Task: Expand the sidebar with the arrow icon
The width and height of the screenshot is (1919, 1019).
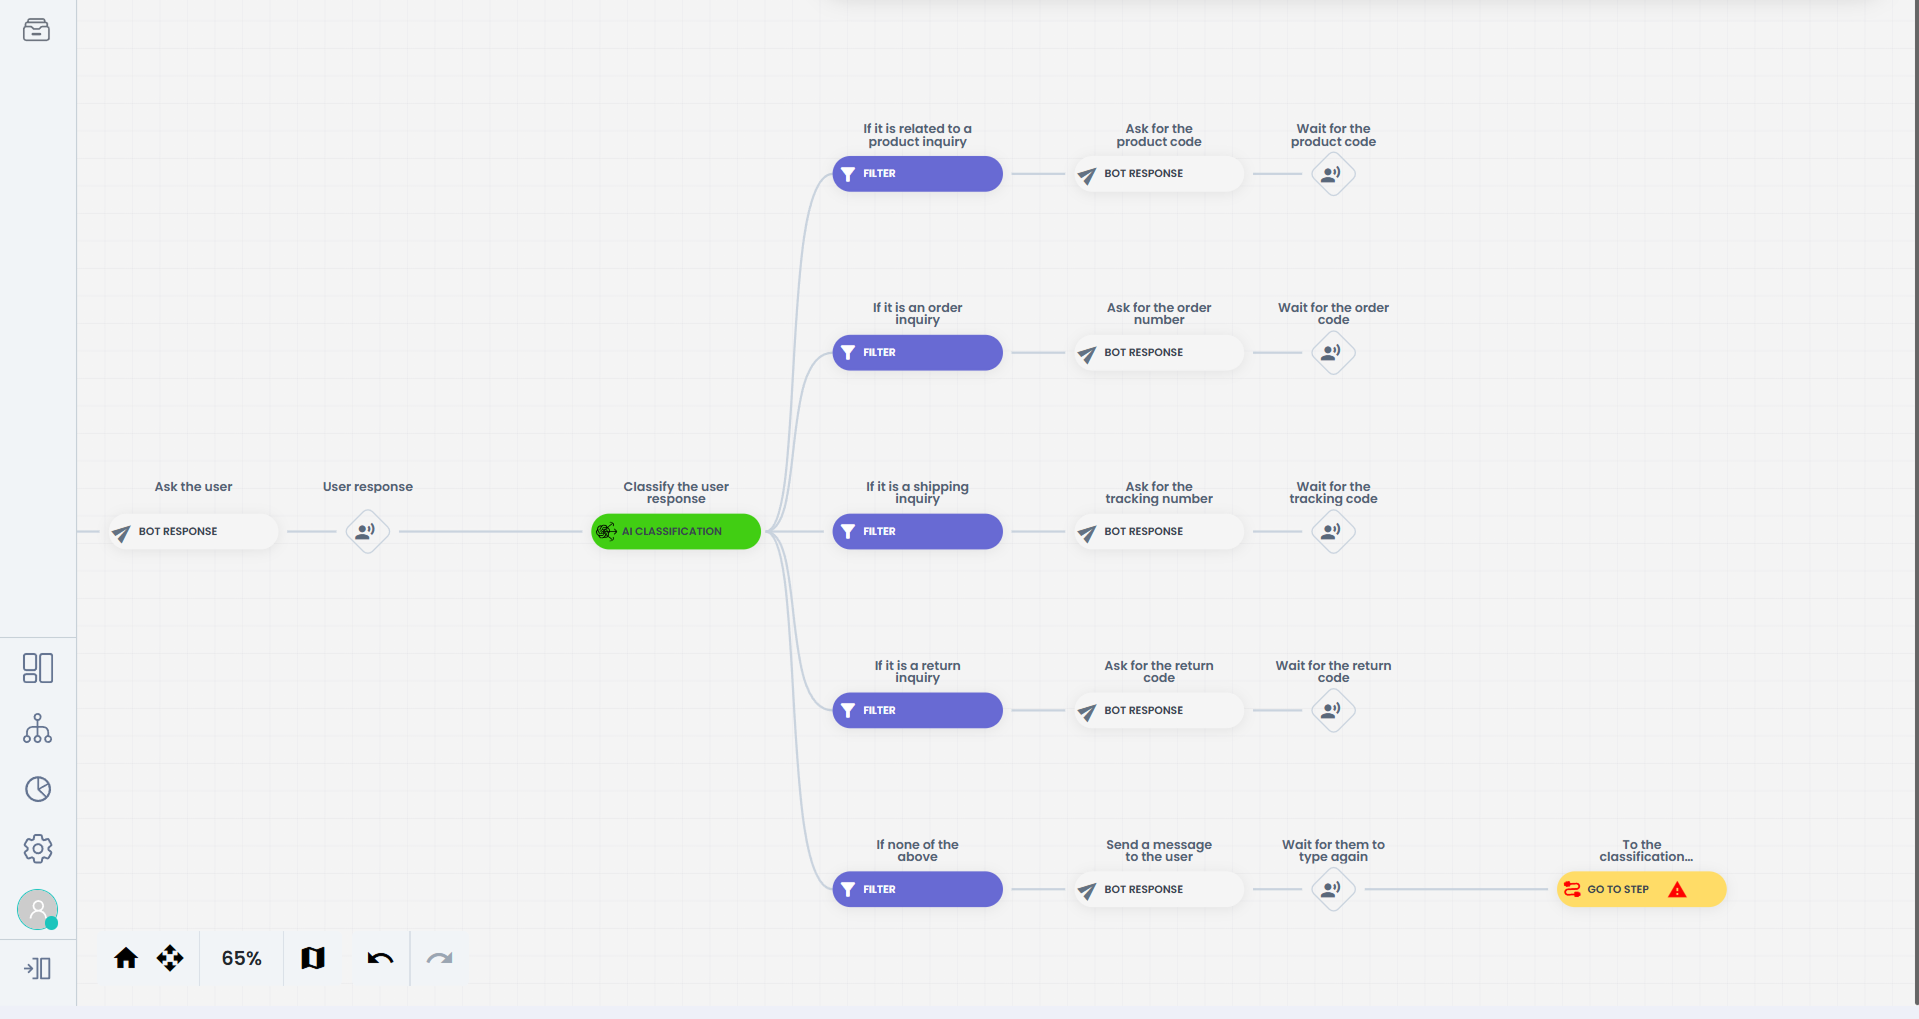Action: [x=38, y=968]
